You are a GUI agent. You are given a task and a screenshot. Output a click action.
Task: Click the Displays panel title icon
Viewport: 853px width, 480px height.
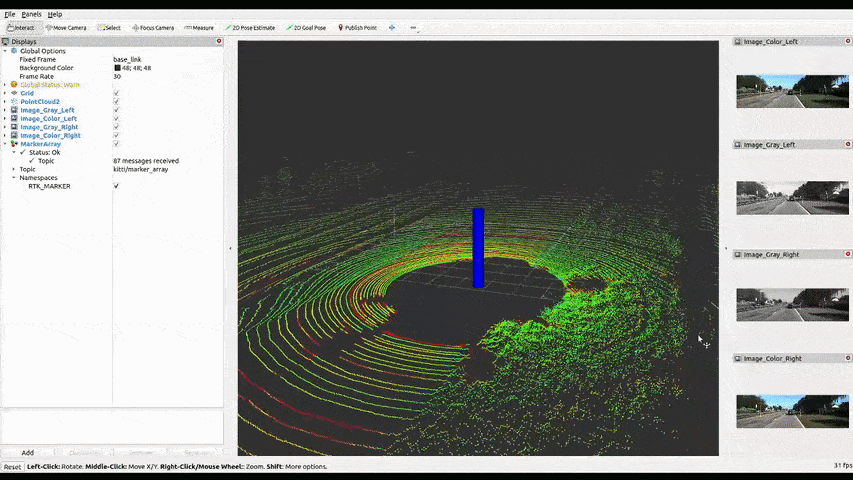(5, 41)
